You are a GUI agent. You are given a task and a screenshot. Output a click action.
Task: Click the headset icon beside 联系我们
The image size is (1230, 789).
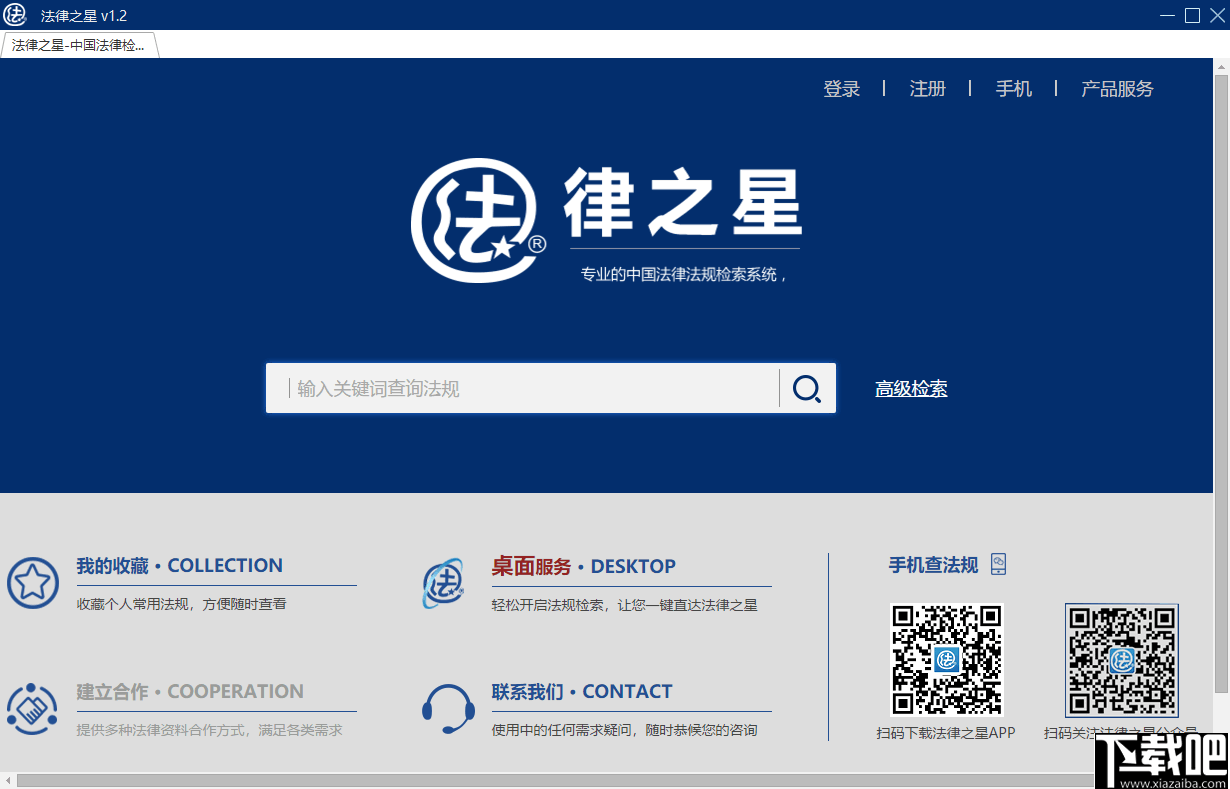coord(448,710)
